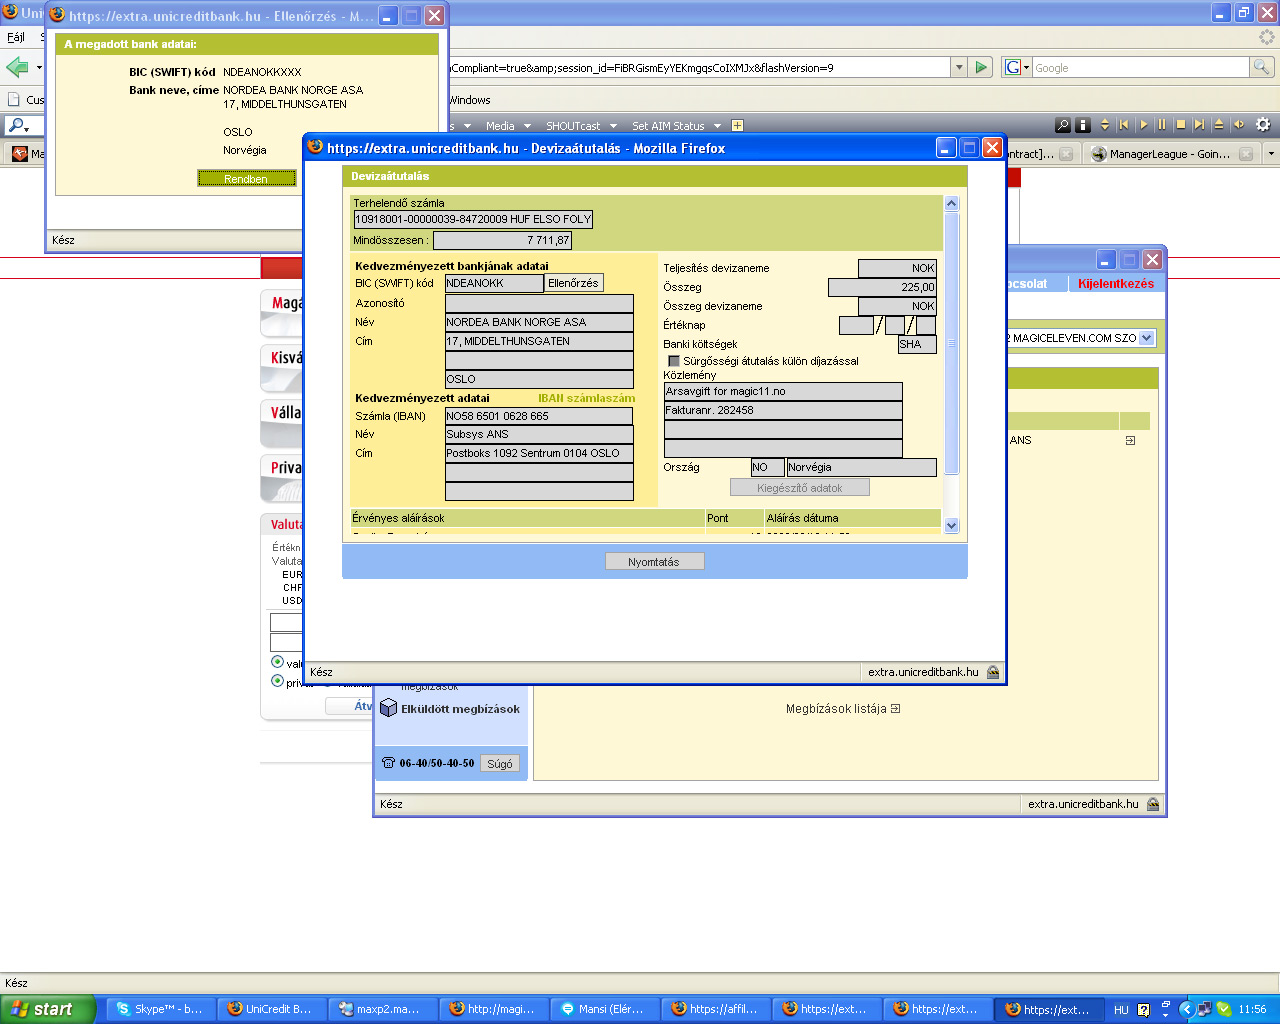Click the Összeg field showing 225,00
1280x1024 pixels.
[x=883, y=287]
